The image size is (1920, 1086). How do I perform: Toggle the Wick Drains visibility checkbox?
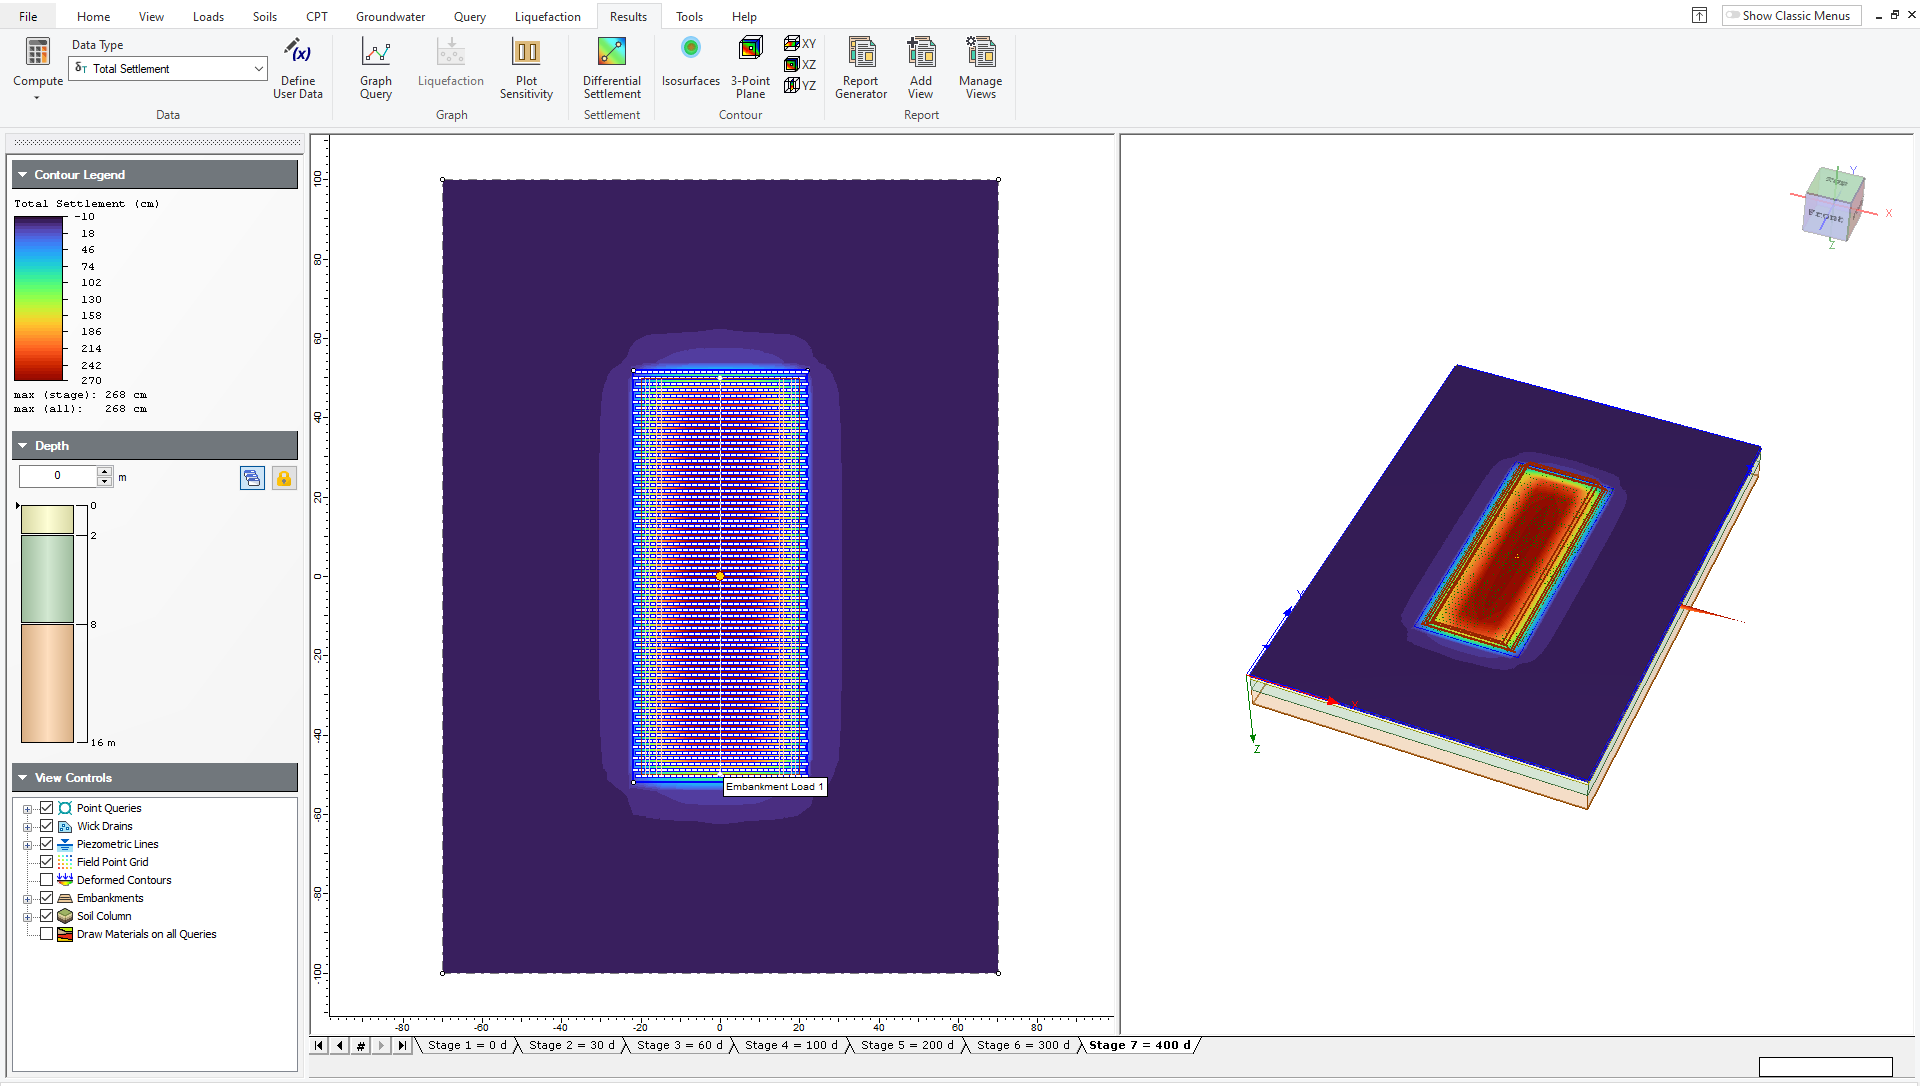[45, 825]
